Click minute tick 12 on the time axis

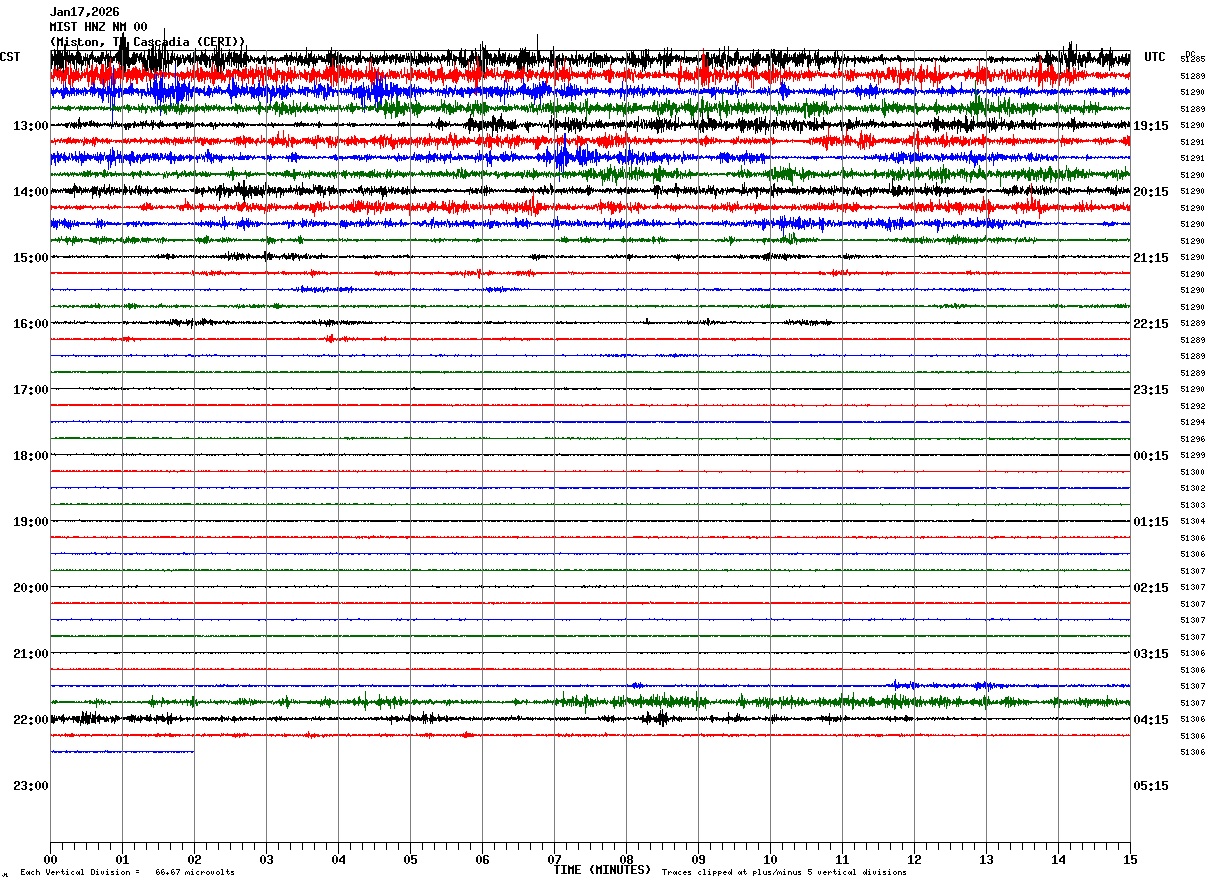click(x=914, y=860)
